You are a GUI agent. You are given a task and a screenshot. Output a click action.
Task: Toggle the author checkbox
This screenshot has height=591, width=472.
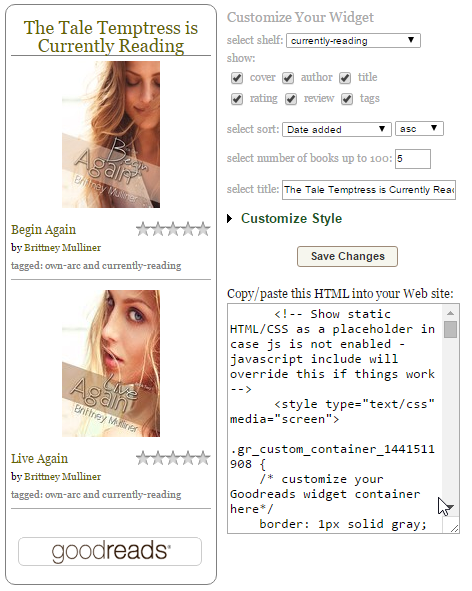click(288, 78)
